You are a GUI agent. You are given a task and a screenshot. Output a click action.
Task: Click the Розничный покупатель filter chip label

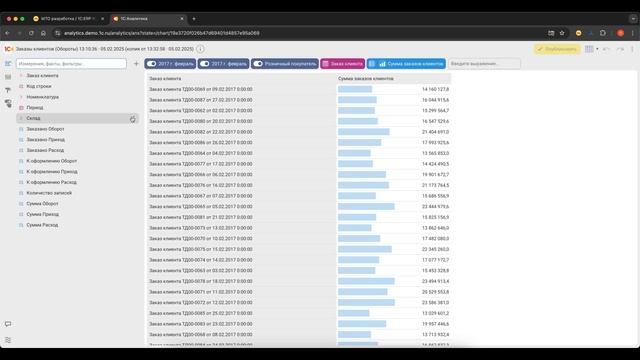290,64
